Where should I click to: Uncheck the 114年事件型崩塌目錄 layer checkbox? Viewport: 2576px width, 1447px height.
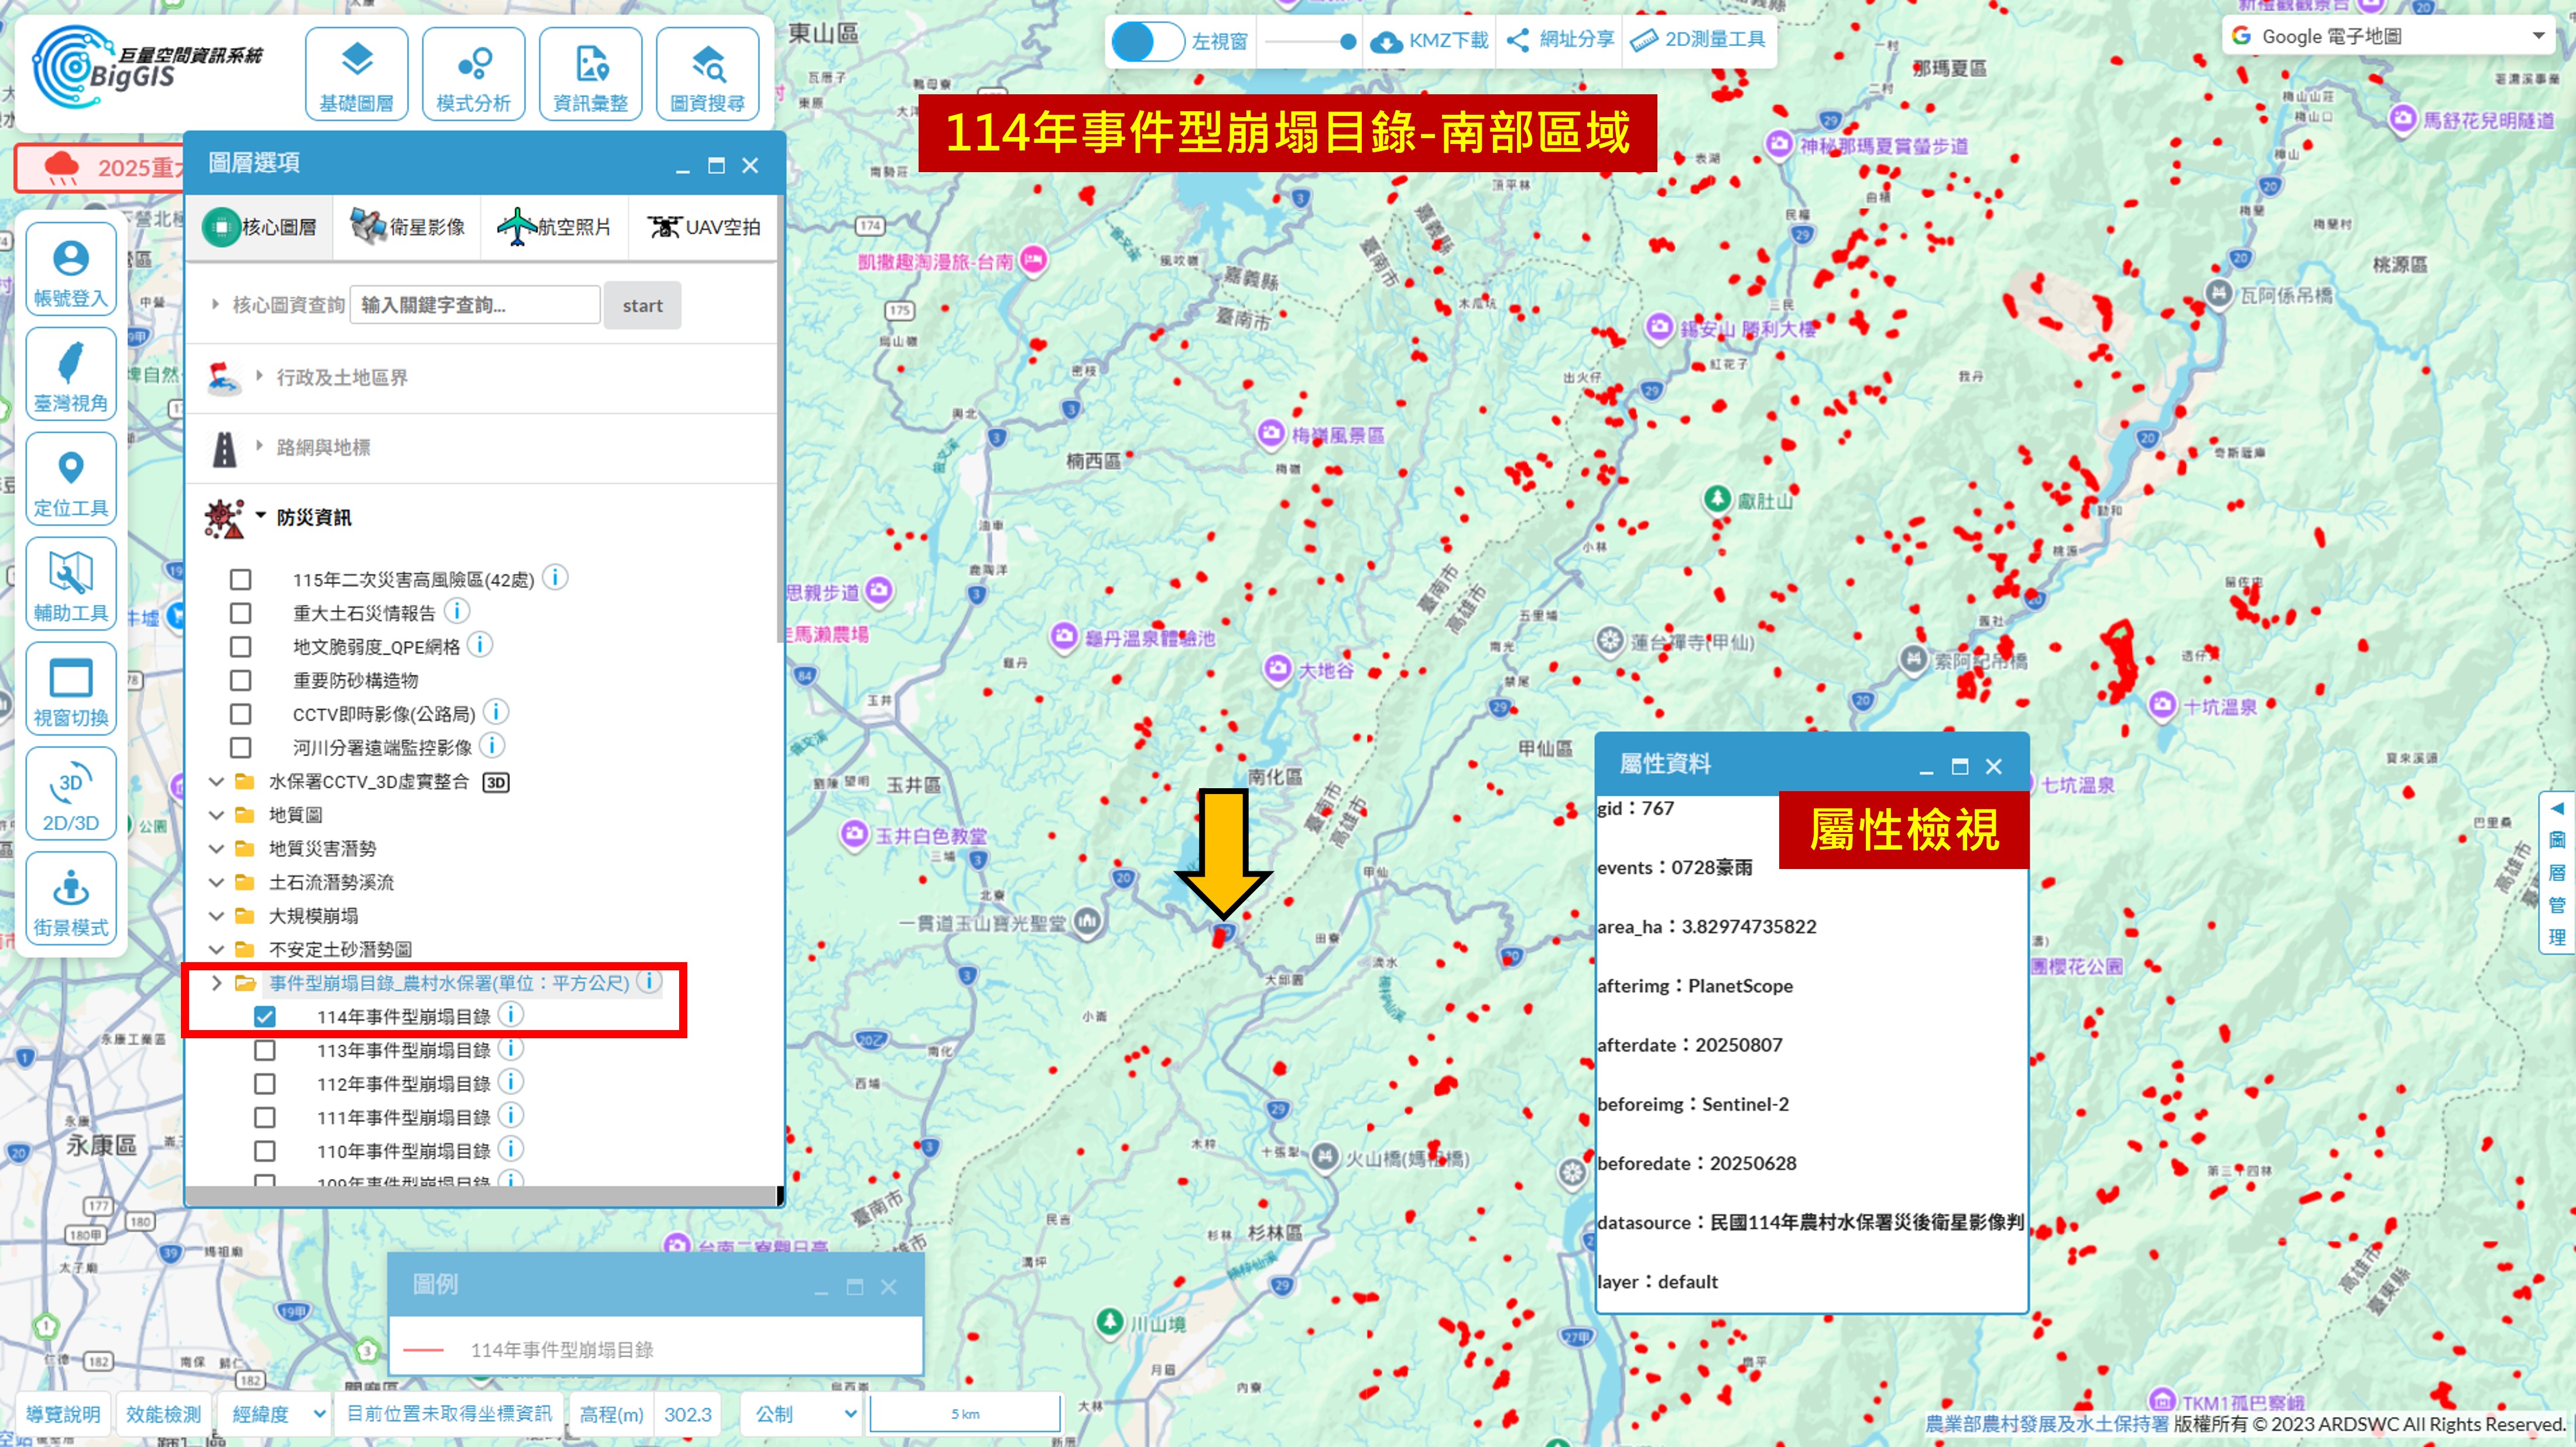[265, 1017]
